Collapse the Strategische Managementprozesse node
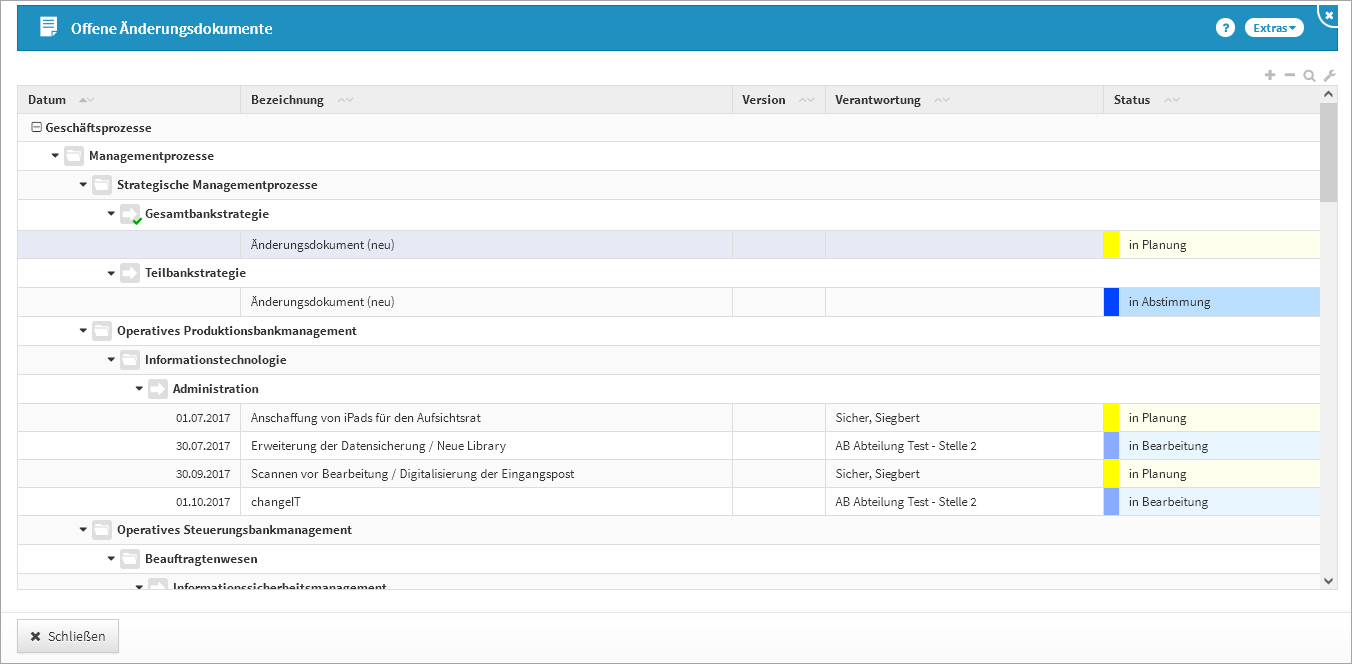 [84, 185]
